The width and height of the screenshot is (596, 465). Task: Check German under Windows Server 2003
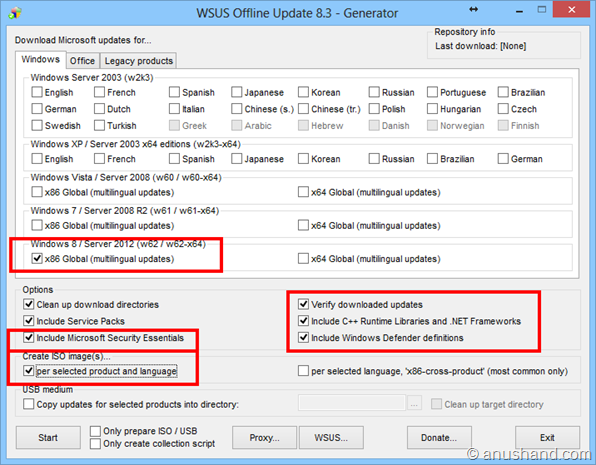coord(37,109)
